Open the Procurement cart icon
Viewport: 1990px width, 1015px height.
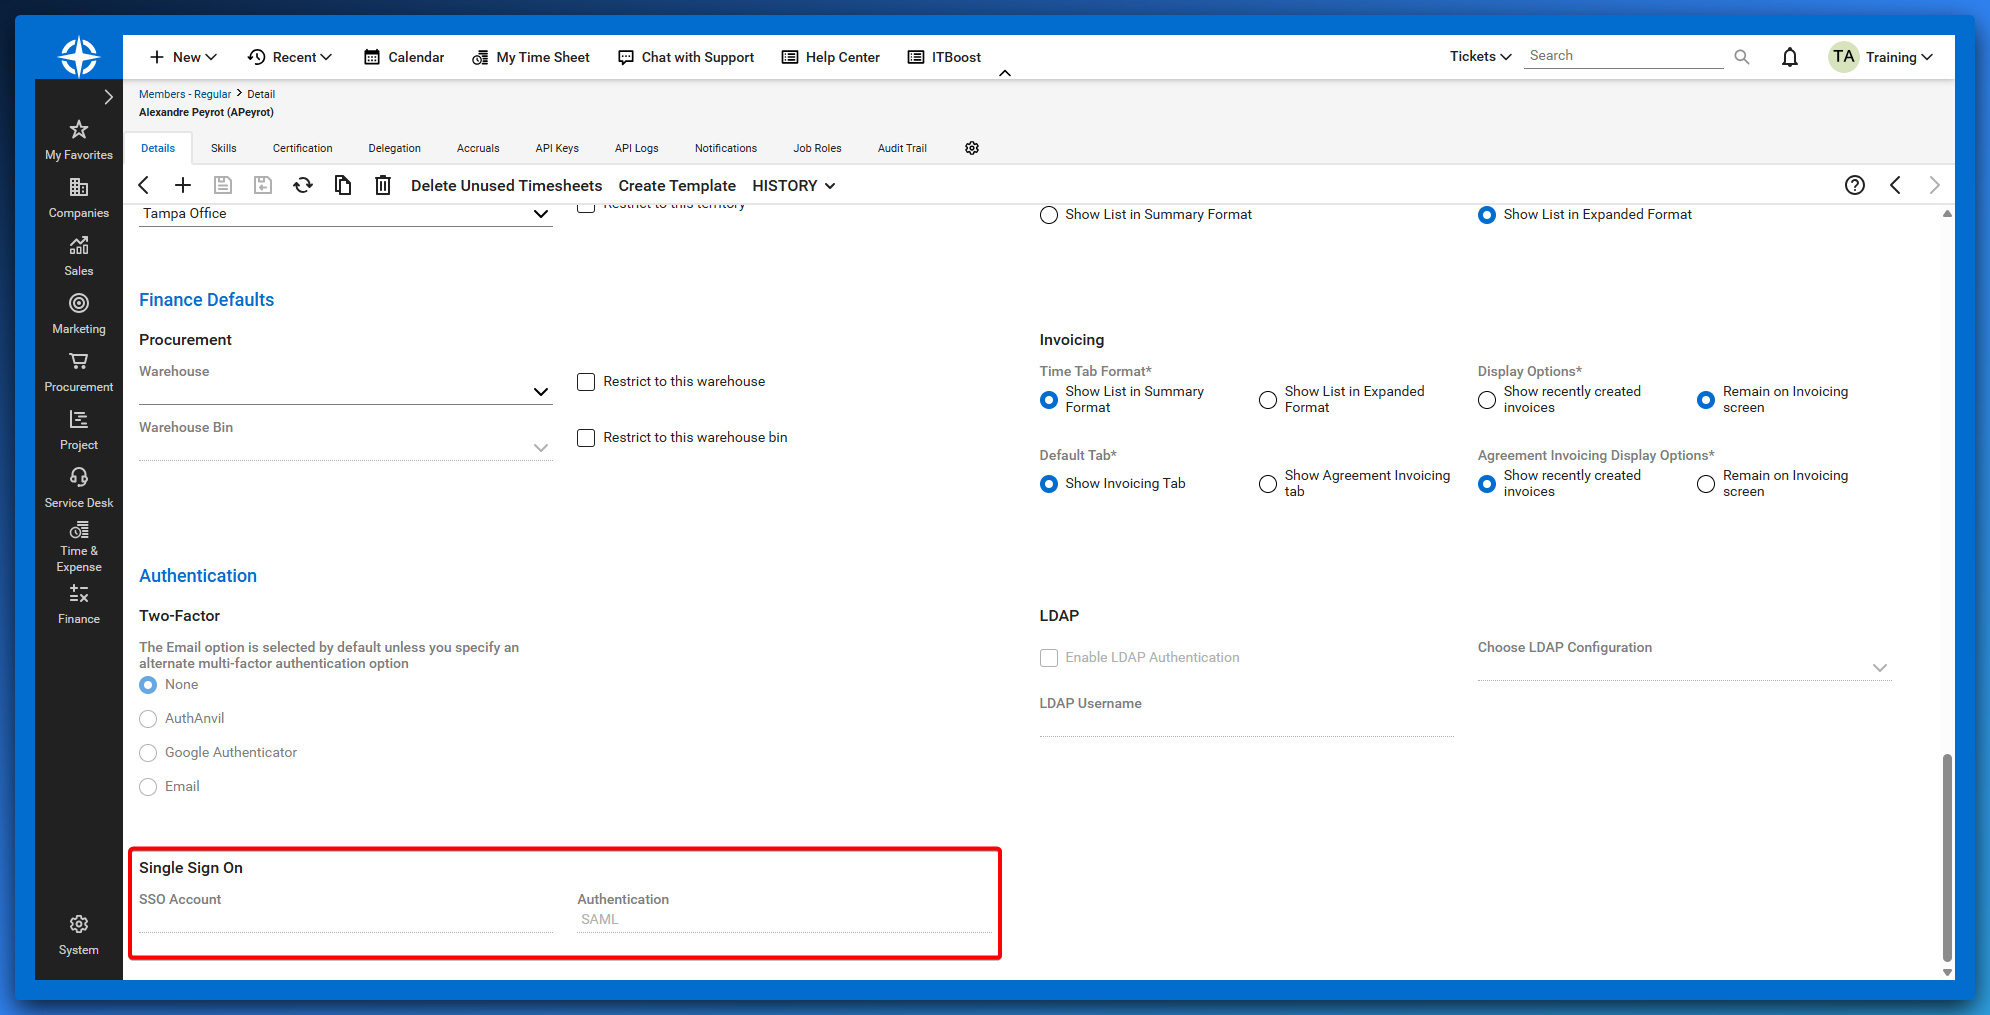coord(79,361)
